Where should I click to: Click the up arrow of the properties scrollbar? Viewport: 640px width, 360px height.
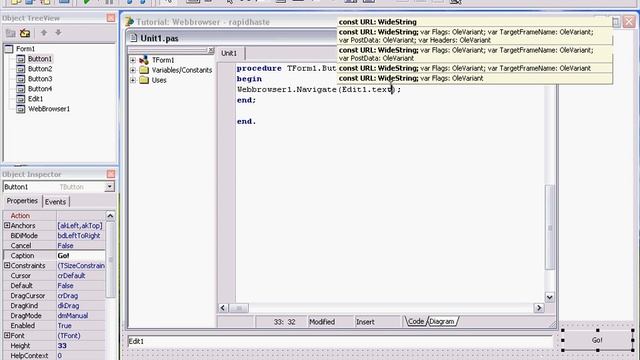tap(110, 216)
